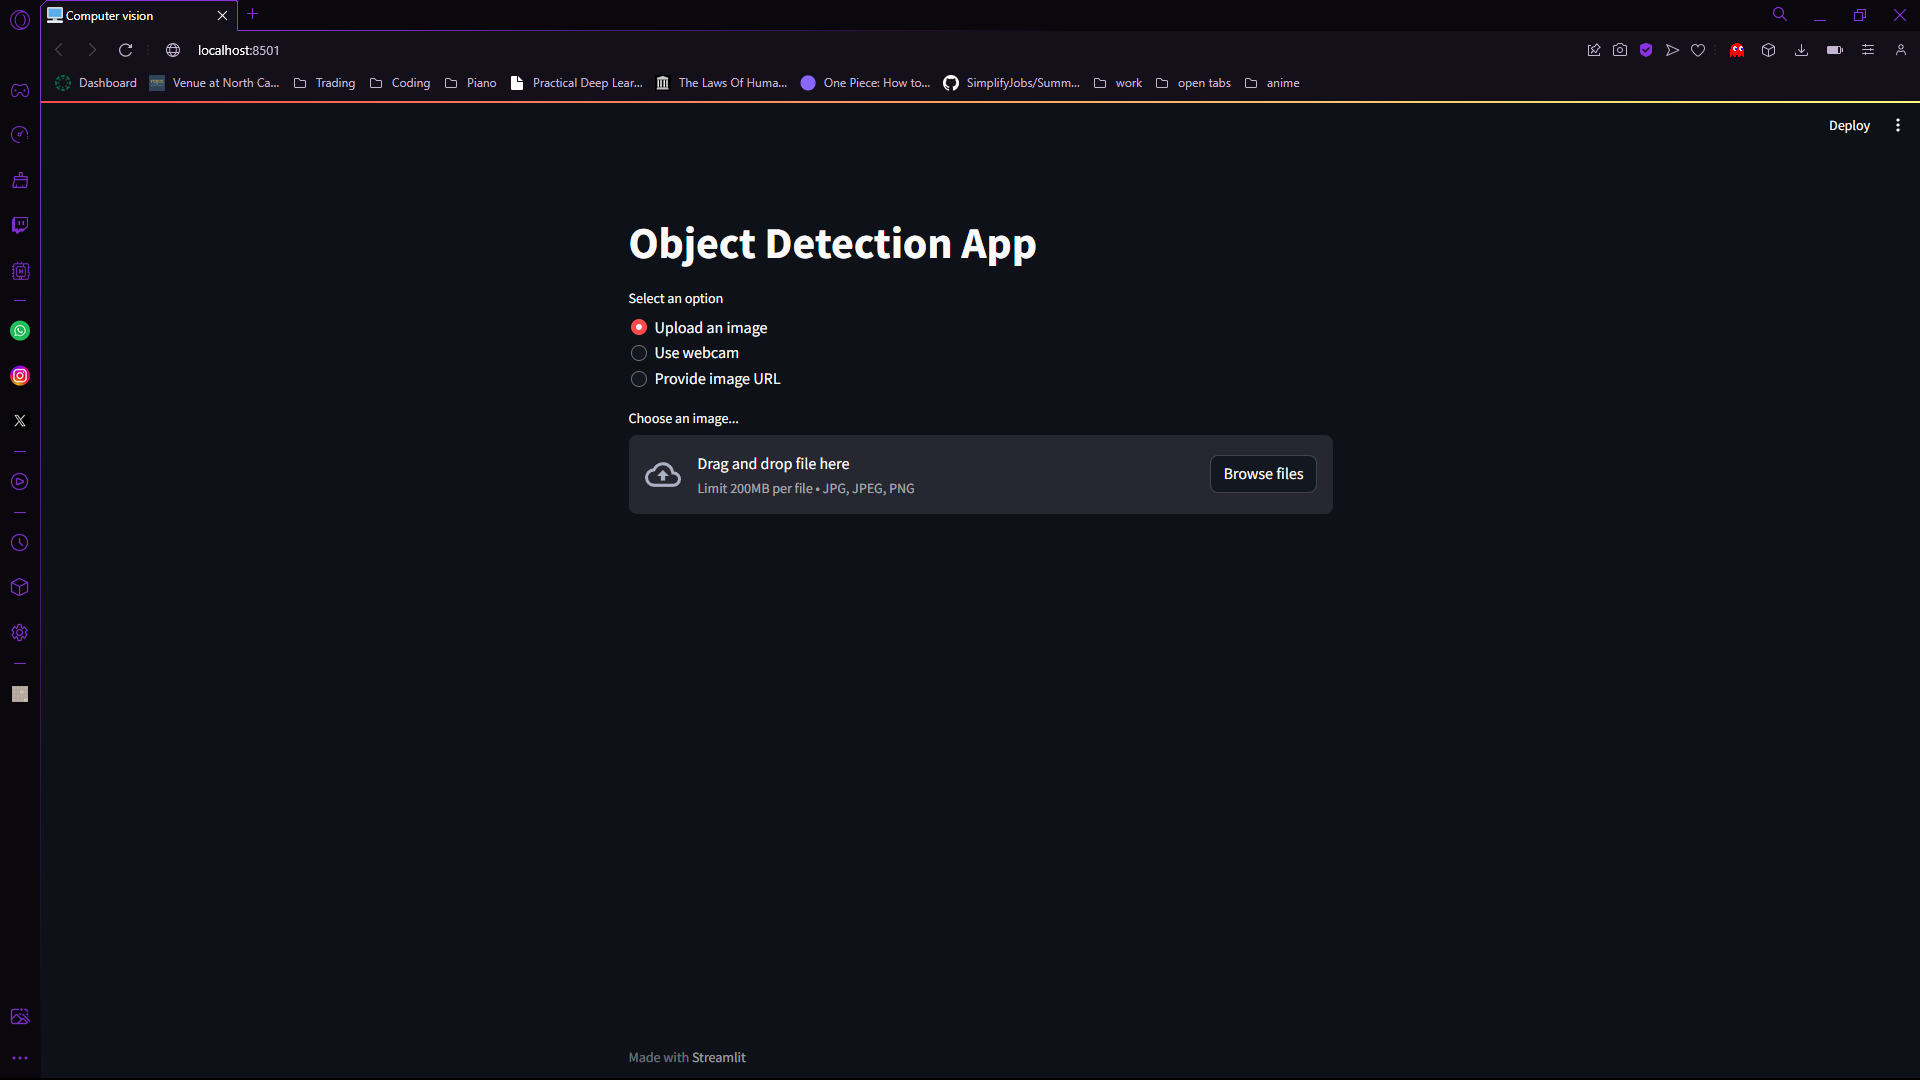Open the Streamlit three-dot menu

(x=1897, y=126)
